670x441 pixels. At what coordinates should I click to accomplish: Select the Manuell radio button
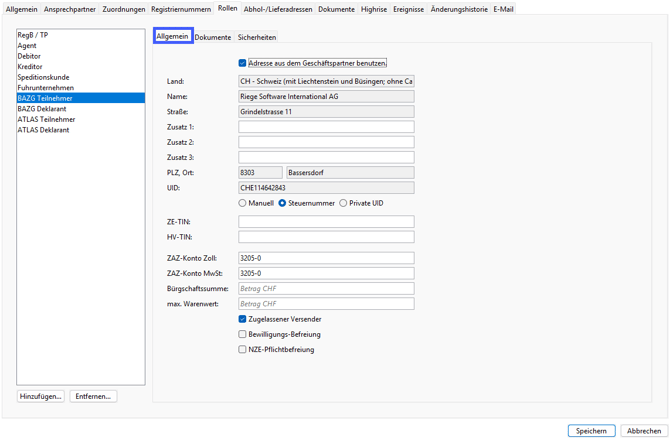(242, 203)
